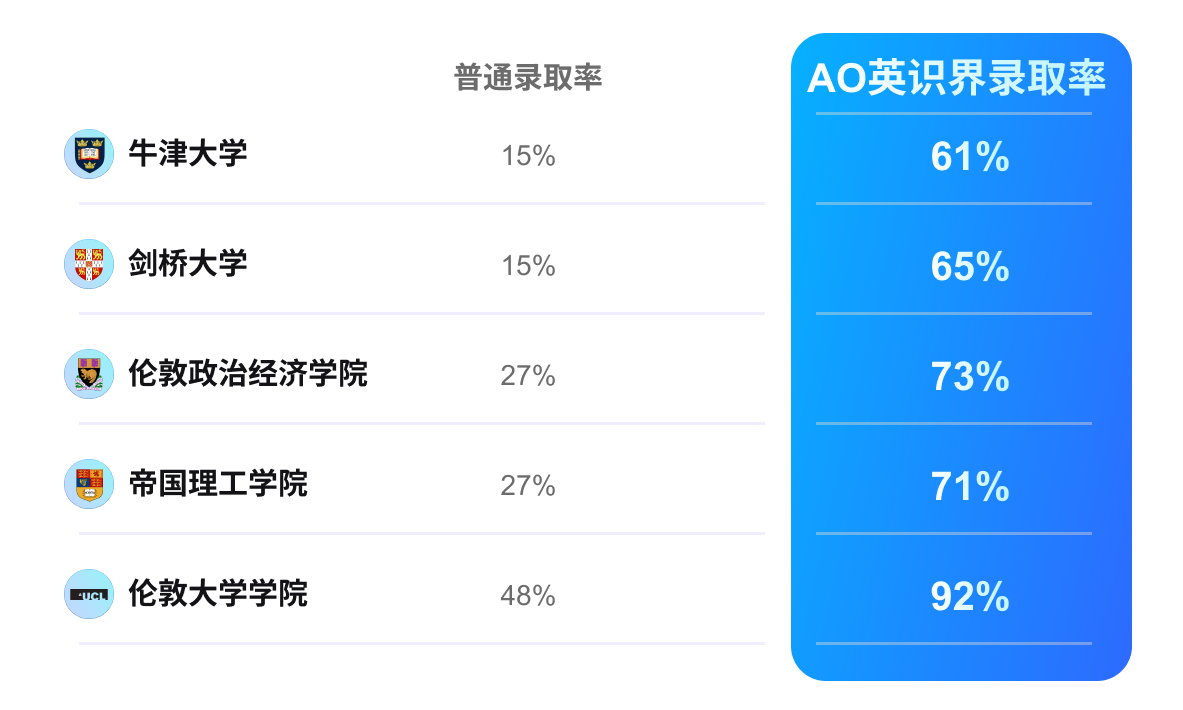1183x710 pixels.
Task: Click the 61% AO admission rate
Action: 969,157
